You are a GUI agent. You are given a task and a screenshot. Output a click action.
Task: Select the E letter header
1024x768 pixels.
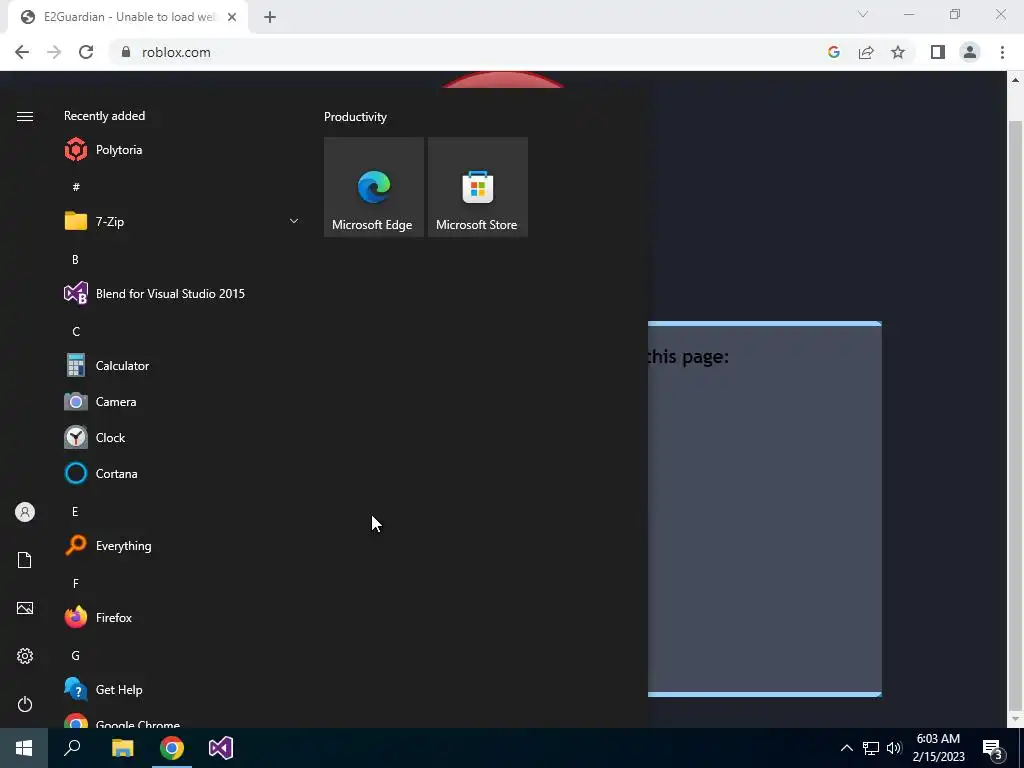pyautogui.click(x=75, y=511)
